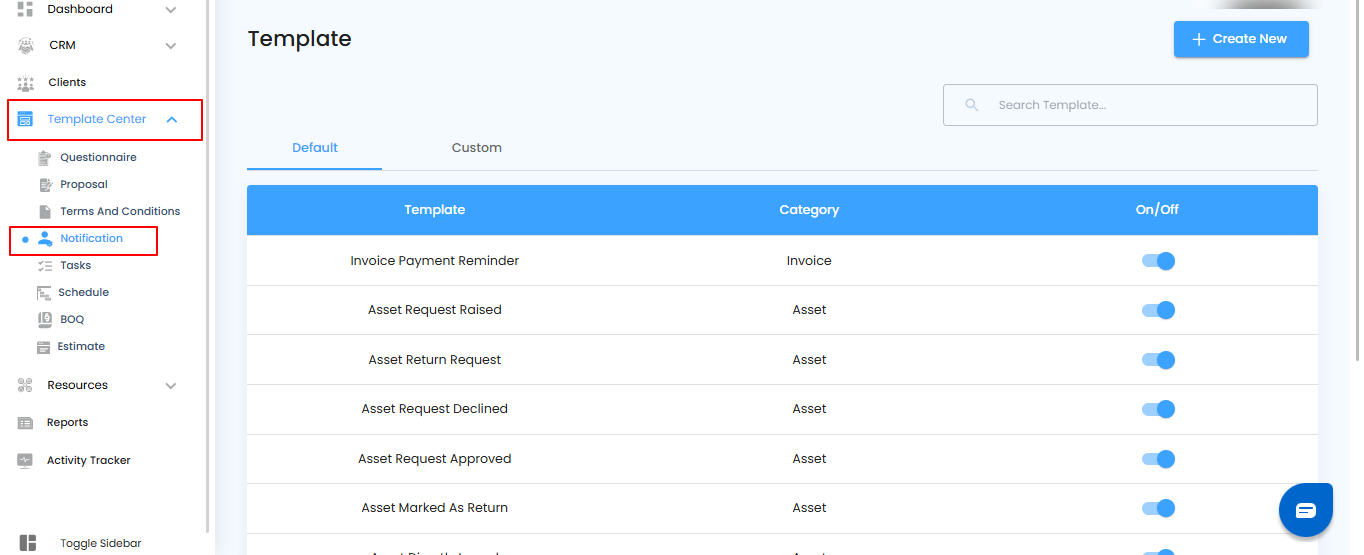The height and width of the screenshot is (555, 1364).
Task: Click the Proposal document icon
Action: 44,185
